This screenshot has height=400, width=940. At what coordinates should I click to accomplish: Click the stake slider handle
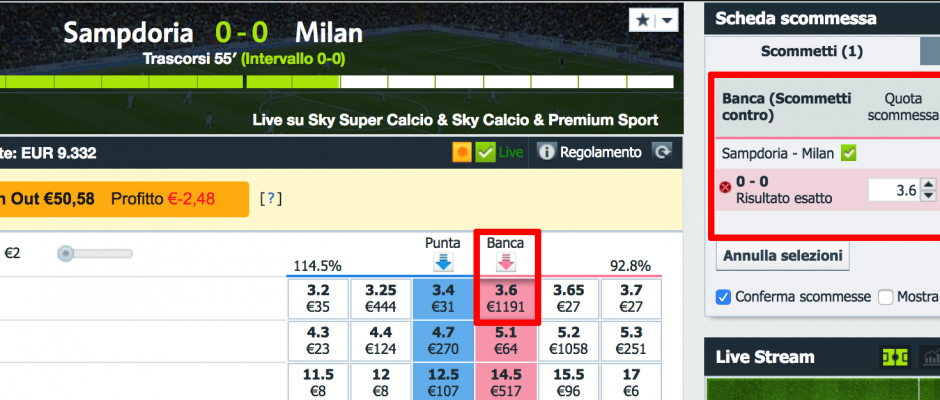click(x=67, y=254)
